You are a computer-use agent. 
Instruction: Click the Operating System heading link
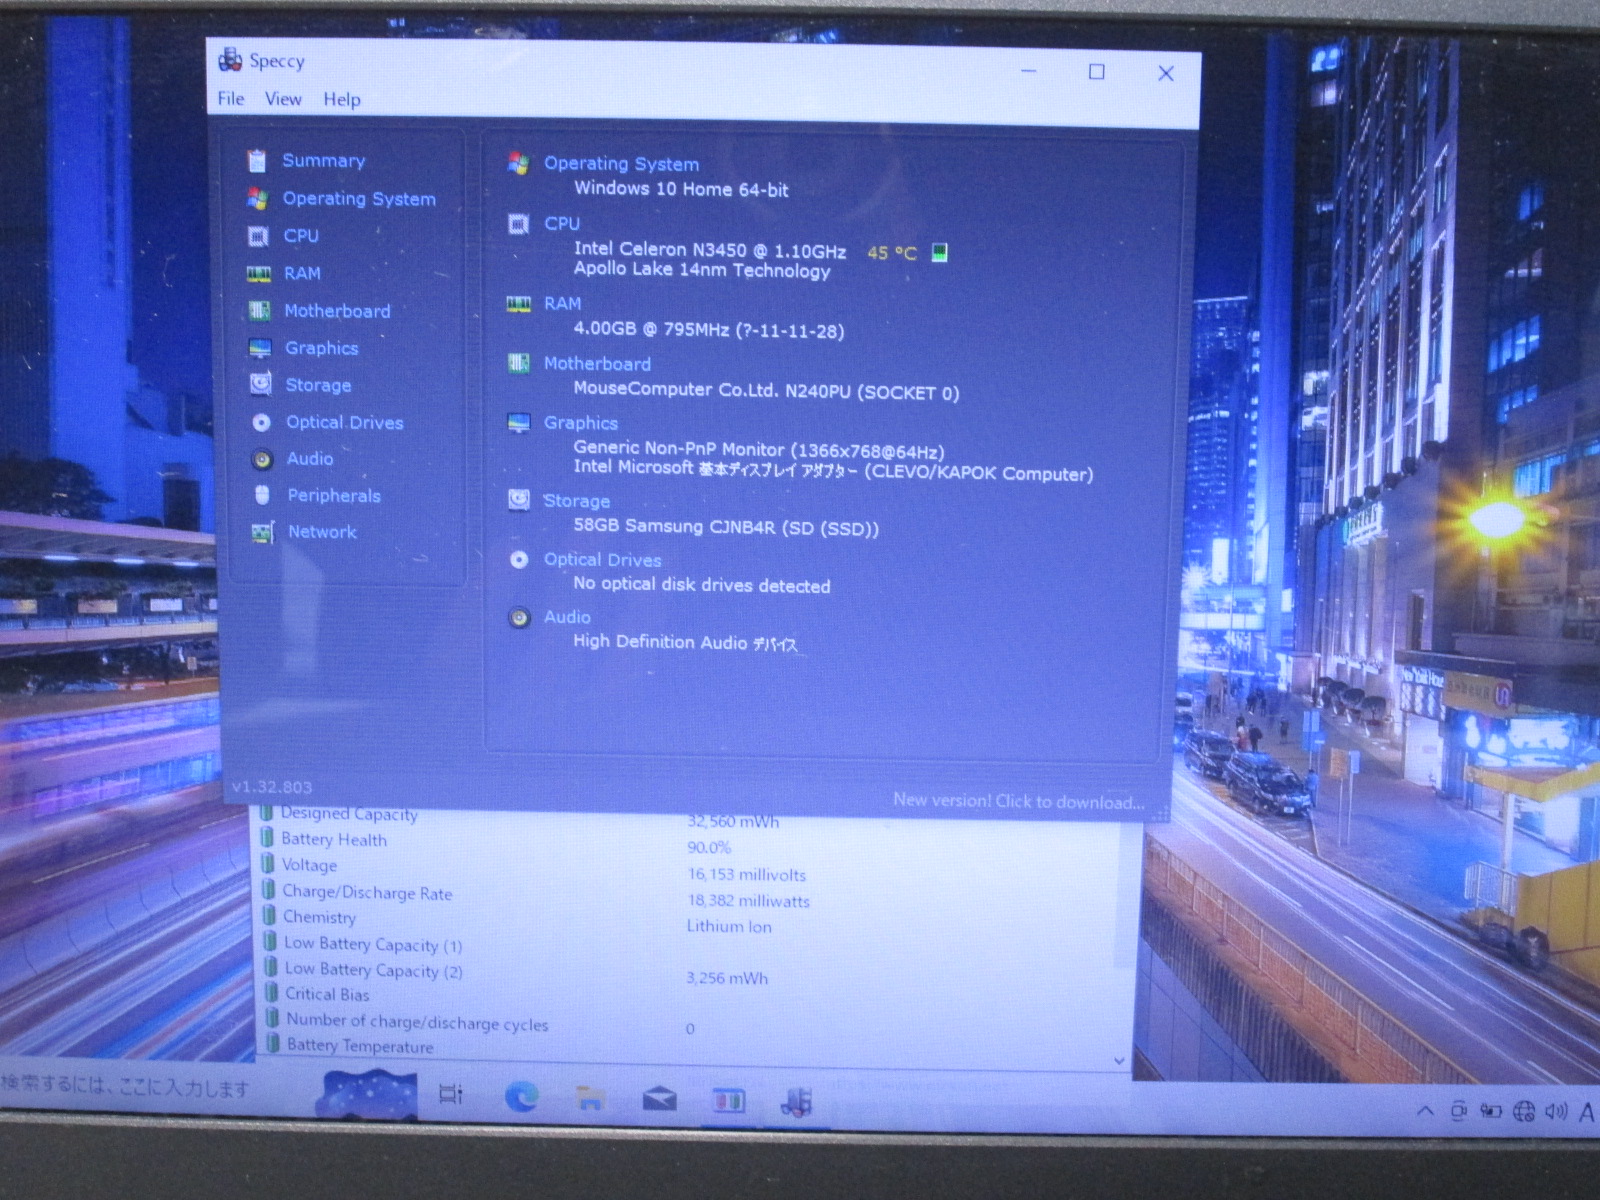tap(621, 164)
